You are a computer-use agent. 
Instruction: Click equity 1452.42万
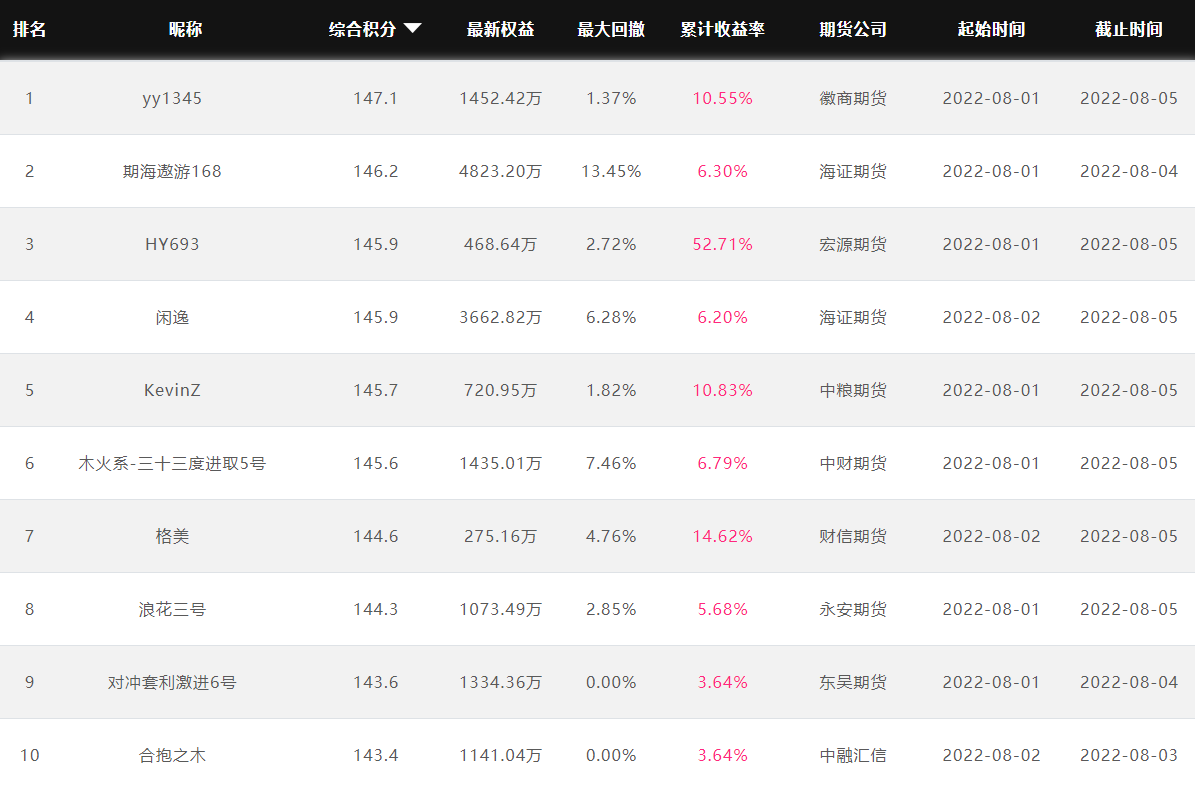pyautogui.click(x=501, y=98)
